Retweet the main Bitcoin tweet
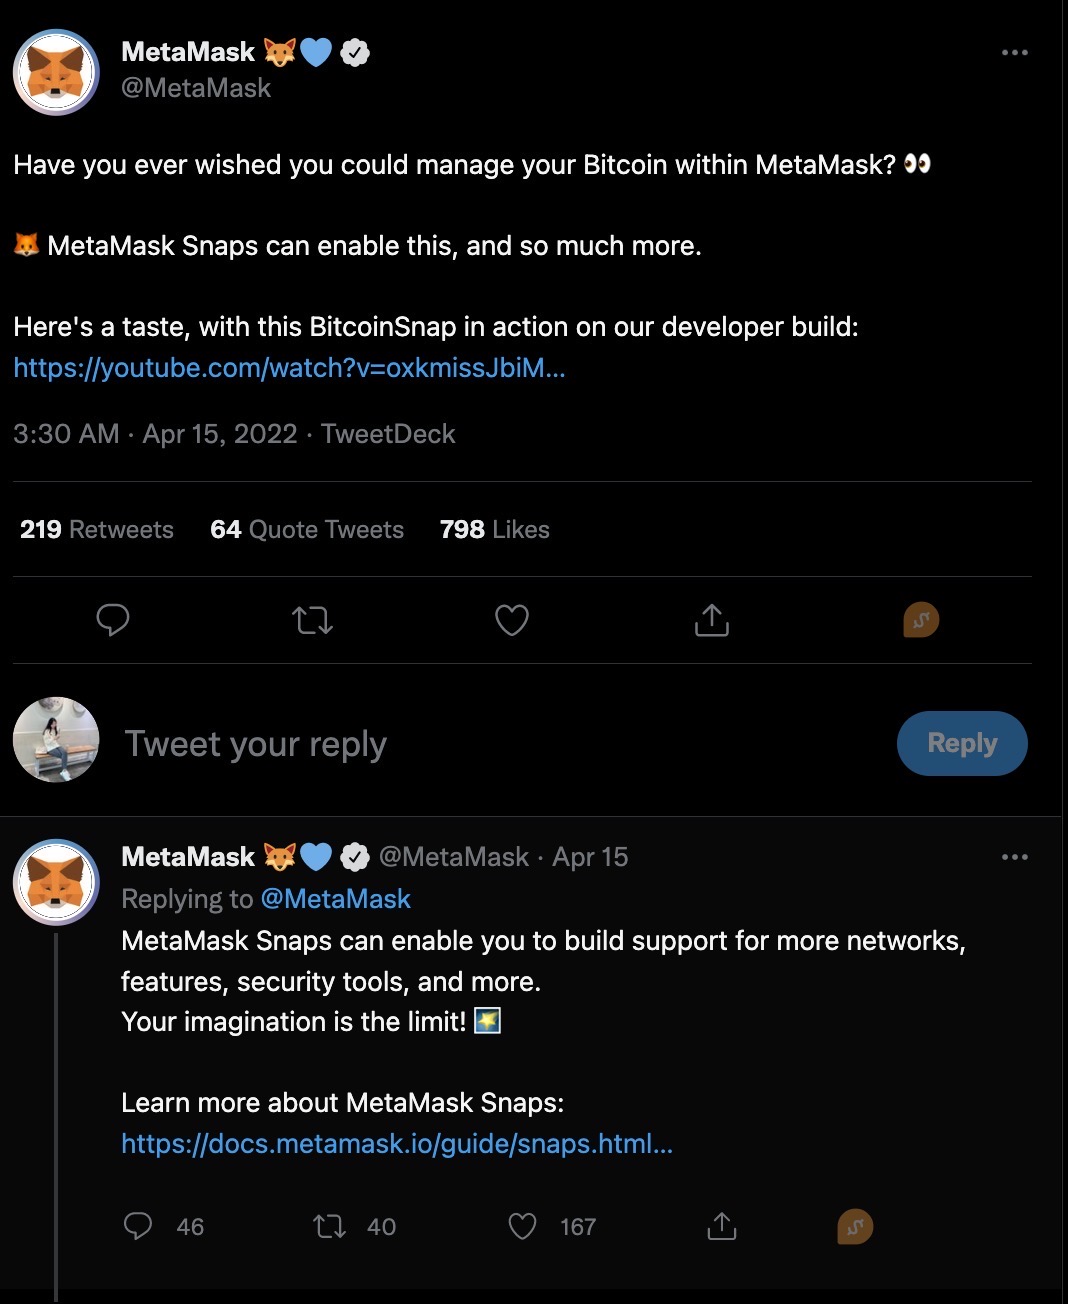 coord(312,620)
